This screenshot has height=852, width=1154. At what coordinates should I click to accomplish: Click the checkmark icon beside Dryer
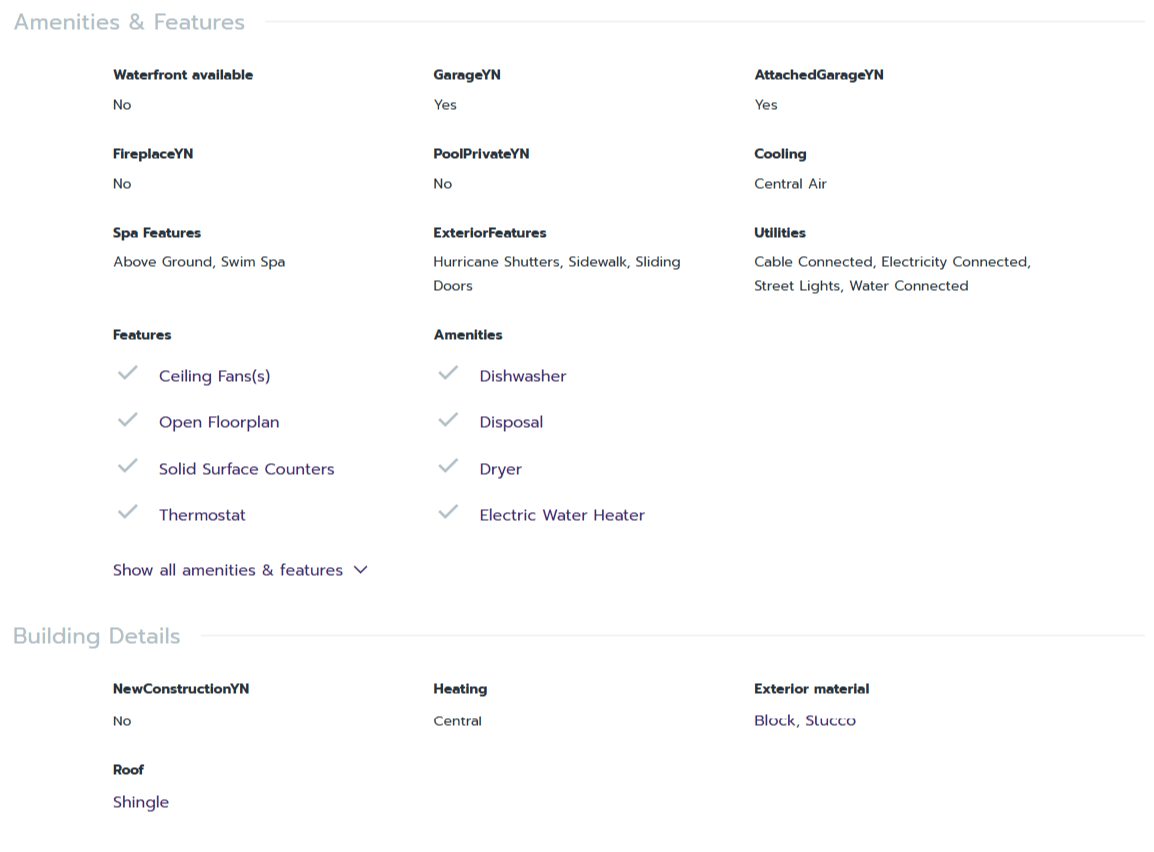[448, 467]
